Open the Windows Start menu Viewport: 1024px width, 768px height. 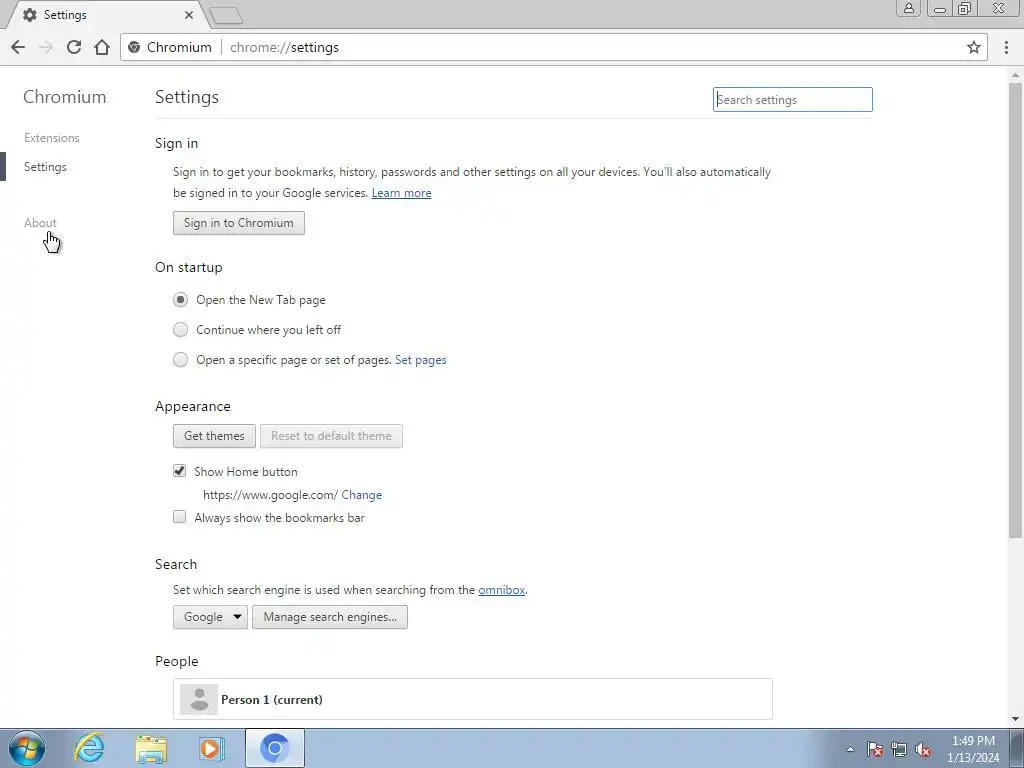(x=27, y=748)
